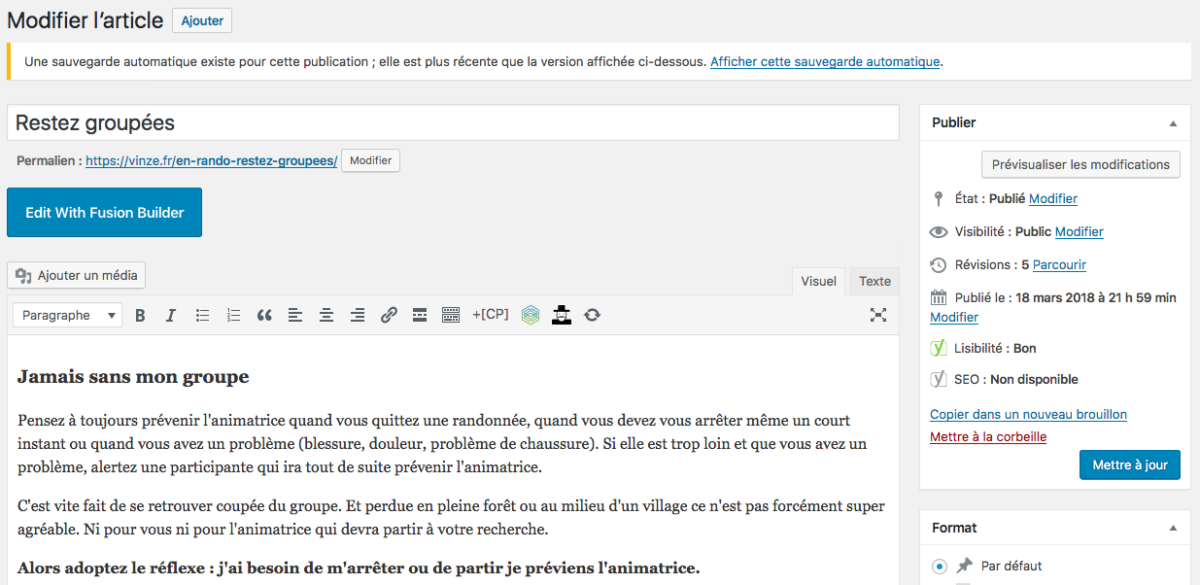The width and height of the screenshot is (1200, 585).
Task: Click the 'Edit With Fusion Builder' button
Action: click(104, 212)
